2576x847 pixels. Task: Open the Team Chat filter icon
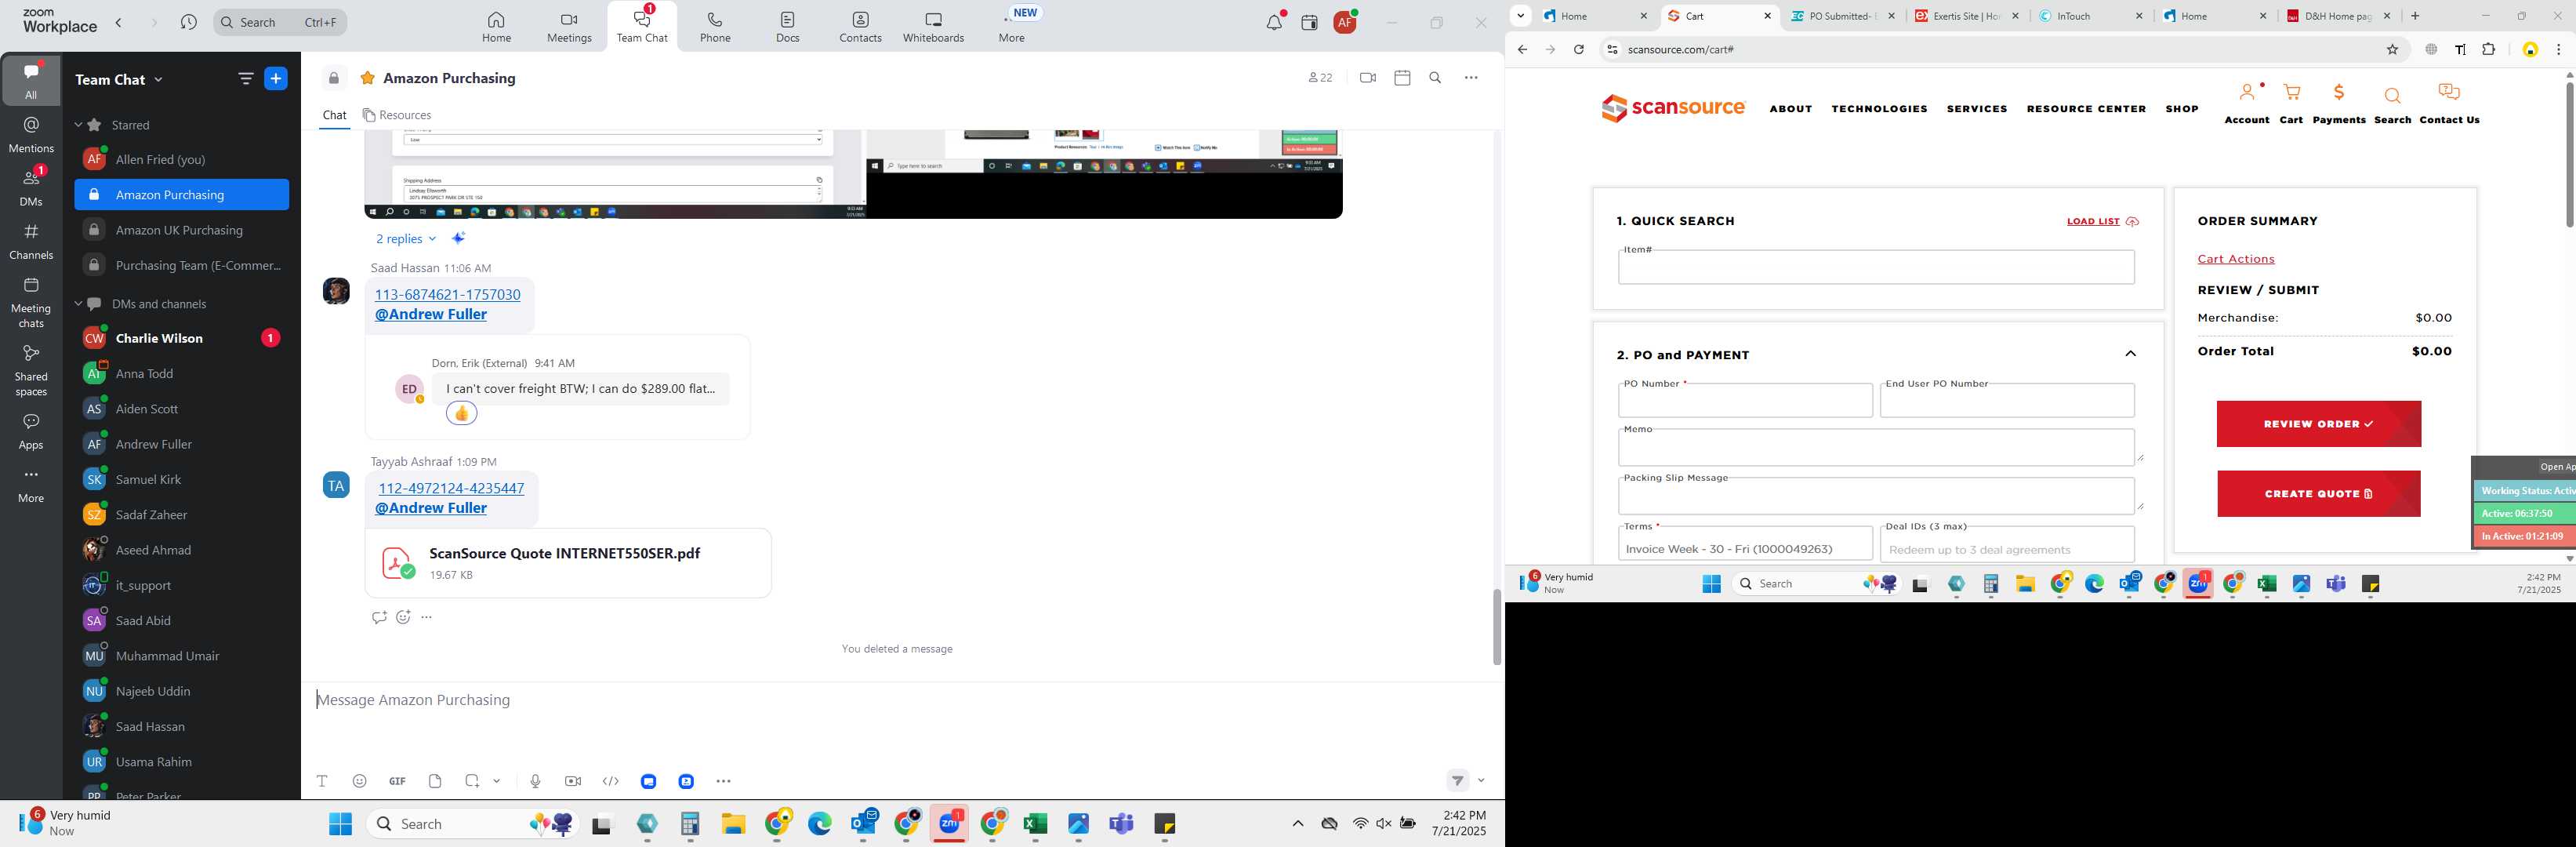click(245, 79)
